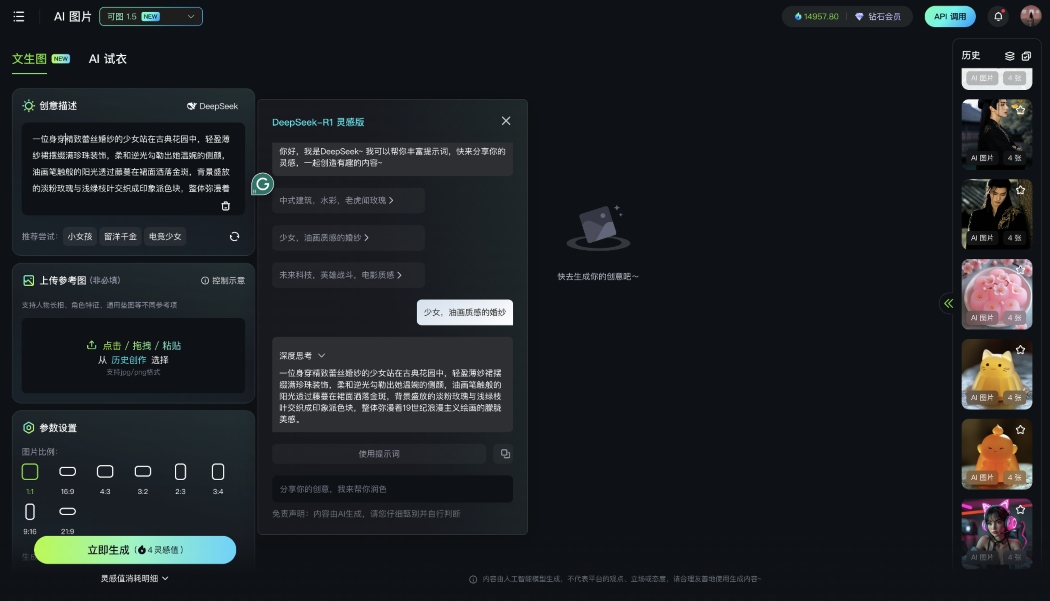Copy generated prompt with copy icon

tap(505, 454)
